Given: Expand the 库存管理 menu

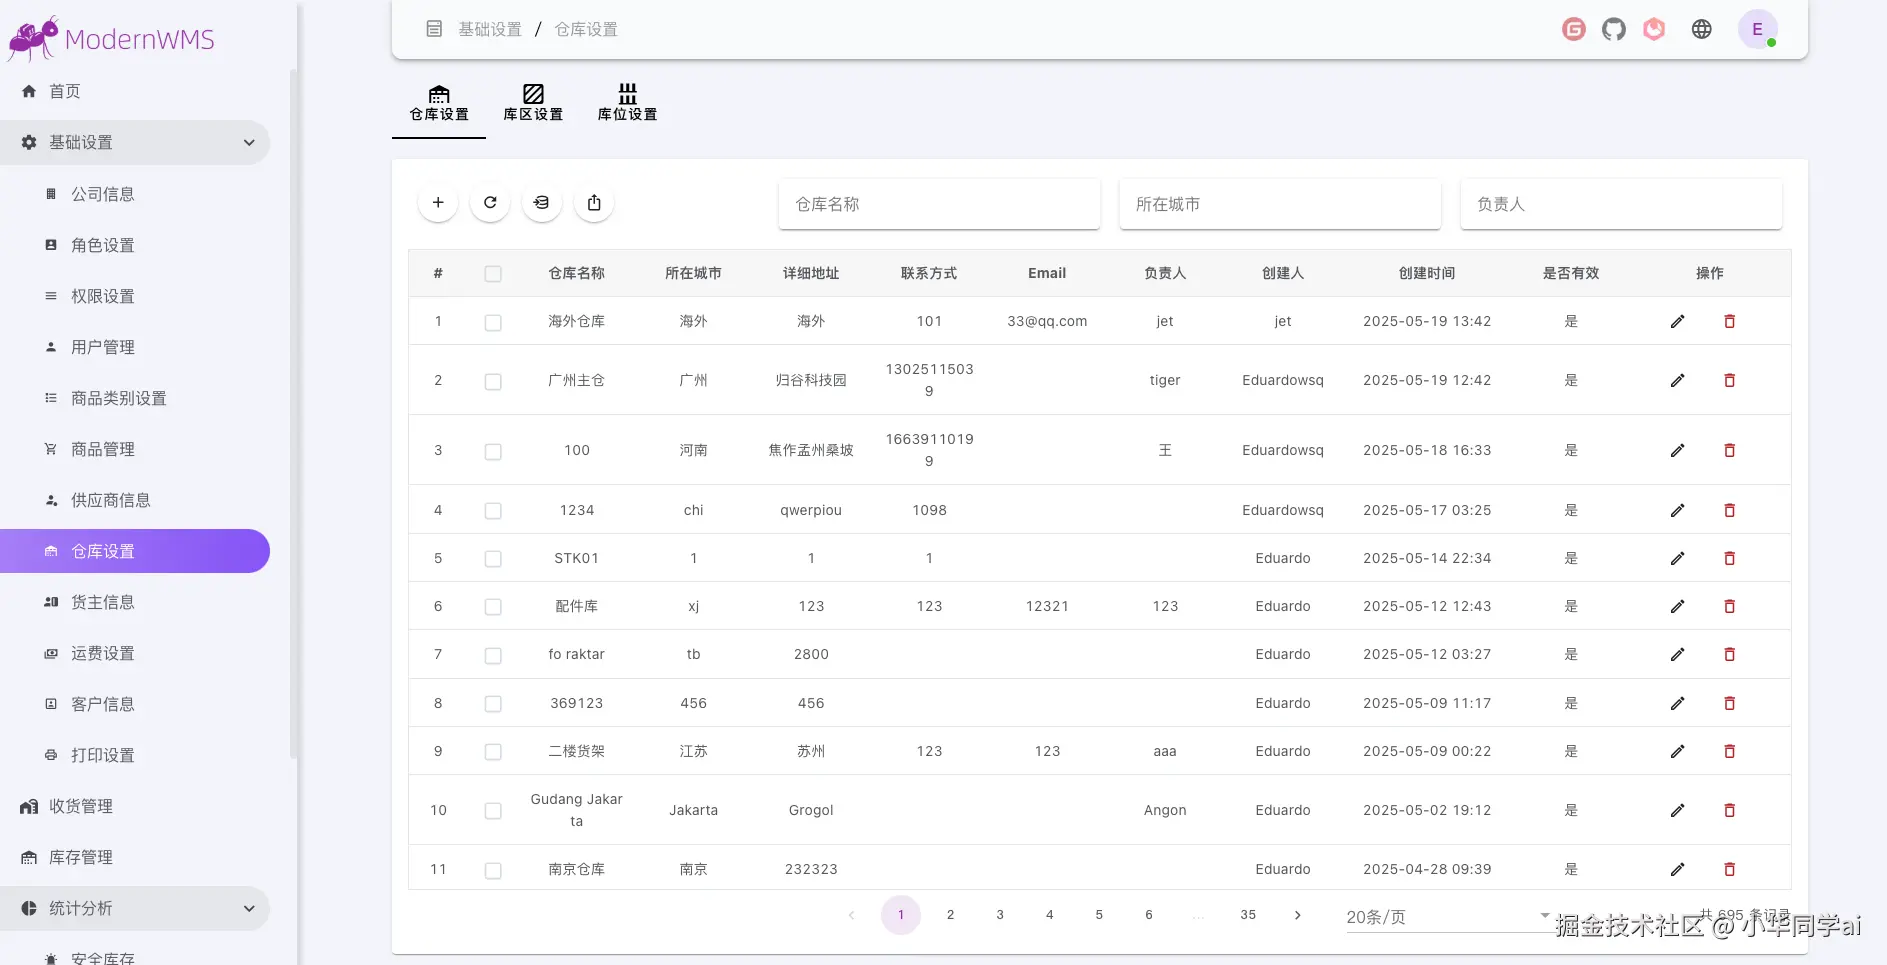Looking at the screenshot, I should coord(135,858).
